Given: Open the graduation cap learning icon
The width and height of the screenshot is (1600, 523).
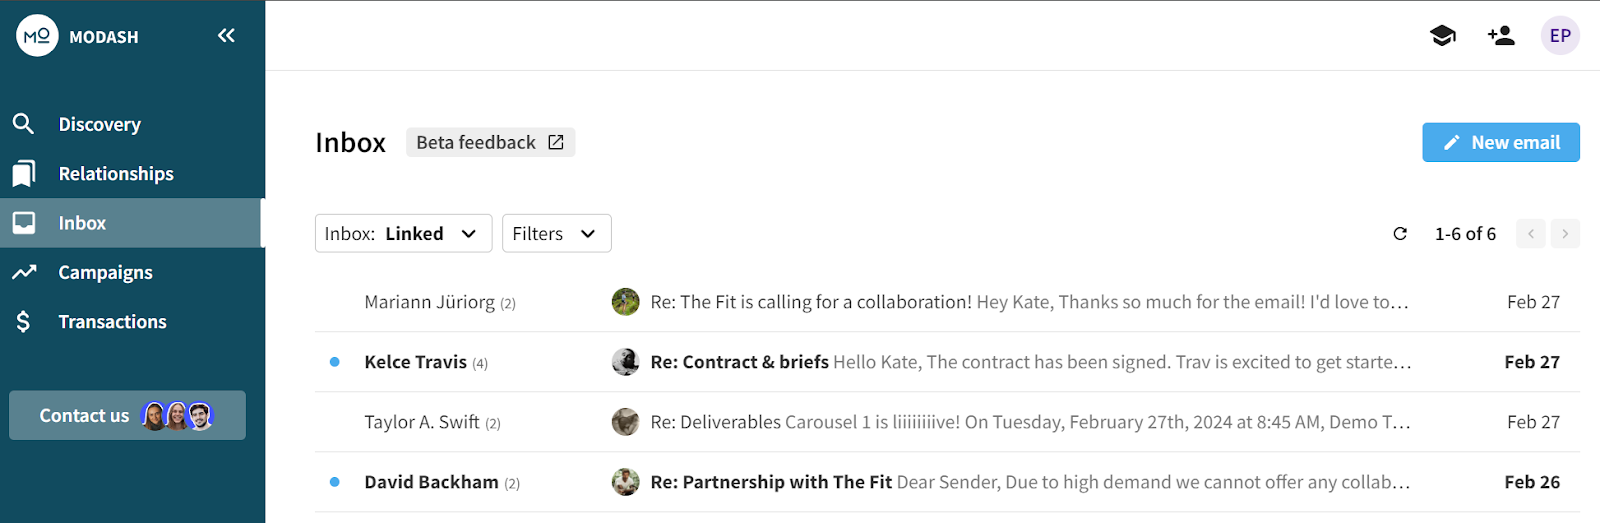Looking at the screenshot, I should pyautogui.click(x=1442, y=36).
